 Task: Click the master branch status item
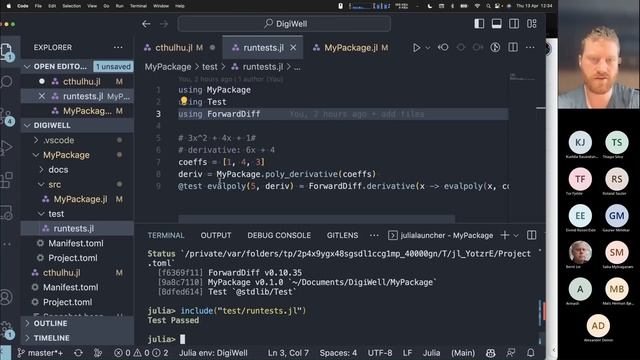click(40, 353)
